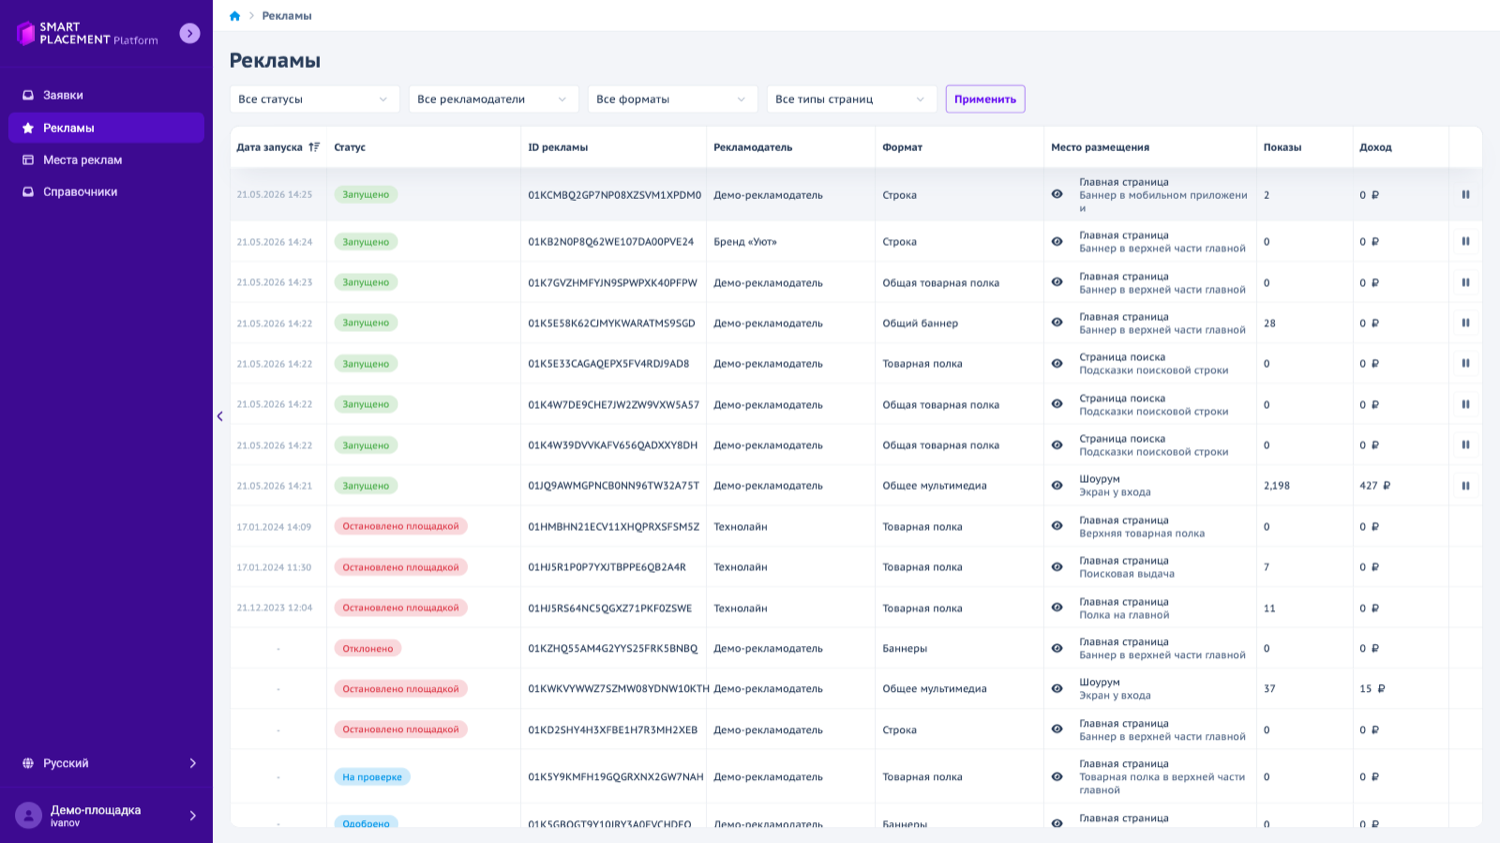Pause ad 01K5E58K62CJMYKWARATMS9SGD
Image resolution: width=1500 pixels, height=843 pixels.
tap(1466, 323)
